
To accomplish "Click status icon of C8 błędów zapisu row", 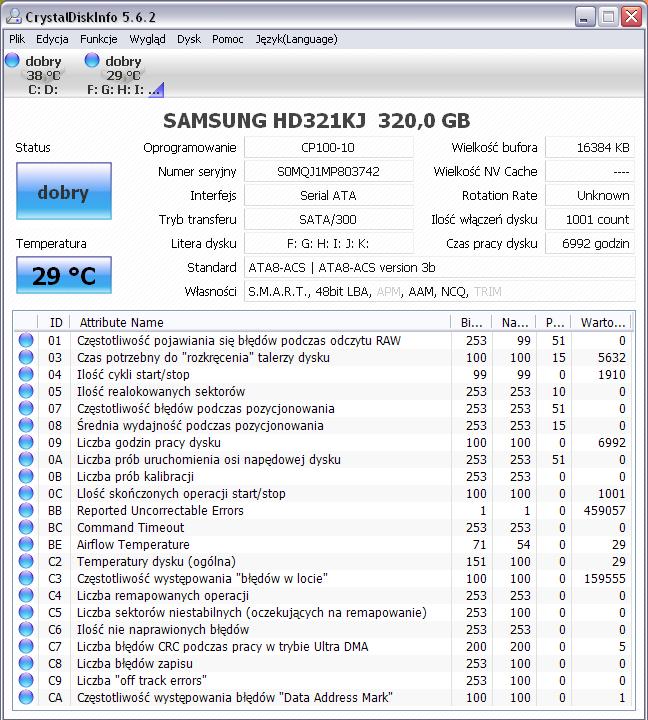I will pyautogui.click(x=26, y=663).
